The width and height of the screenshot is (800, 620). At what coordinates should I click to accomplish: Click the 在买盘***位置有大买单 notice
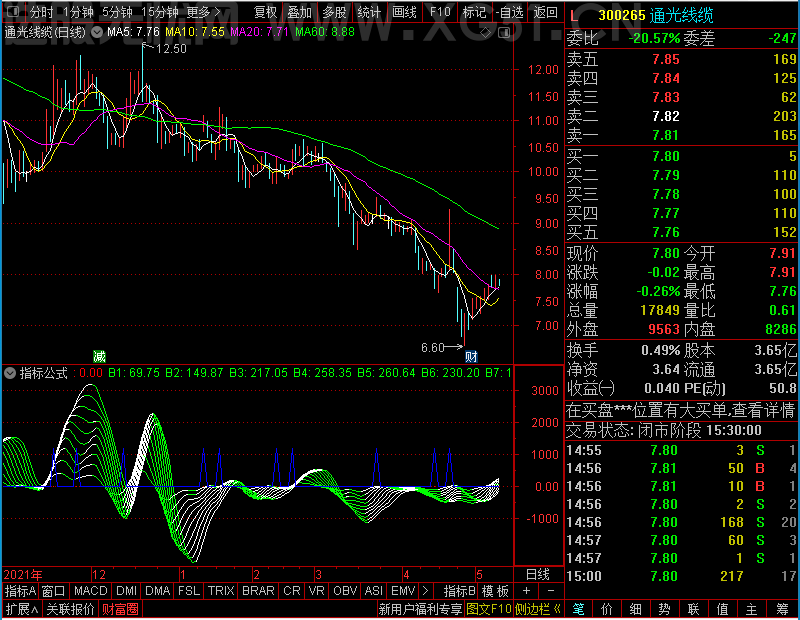[x=681, y=410]
